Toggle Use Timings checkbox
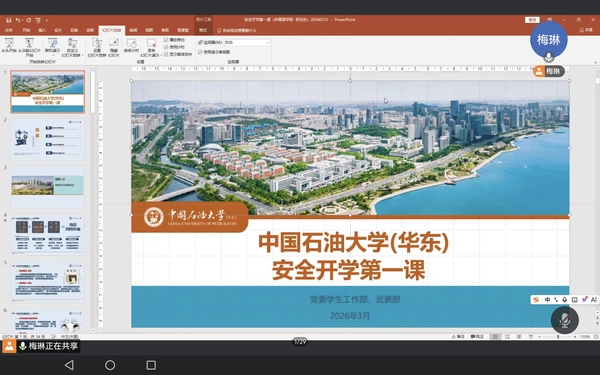This screenshot has height=375, width=600. click(166, 47)
